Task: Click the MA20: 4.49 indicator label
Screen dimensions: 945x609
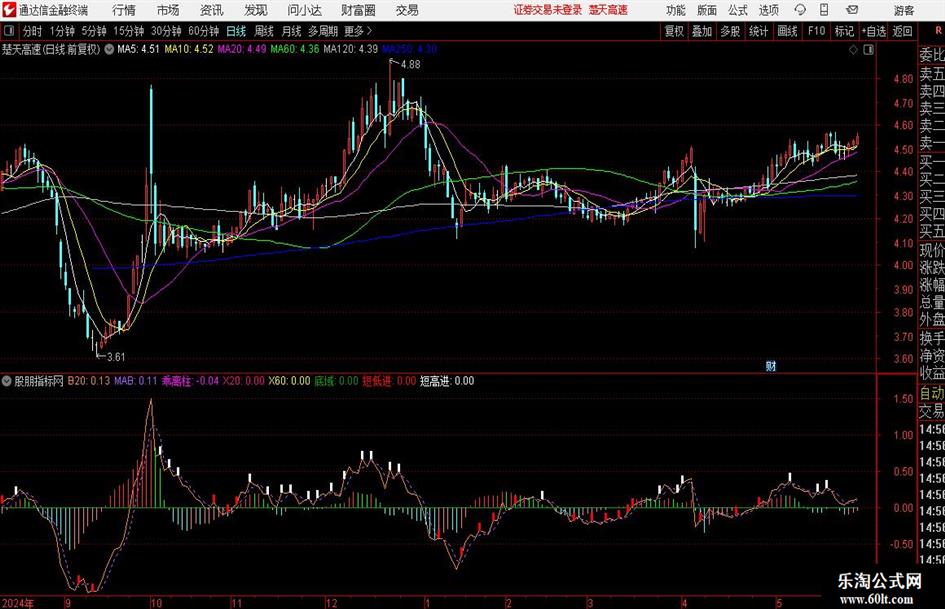Action: click(x=242, y=49)
